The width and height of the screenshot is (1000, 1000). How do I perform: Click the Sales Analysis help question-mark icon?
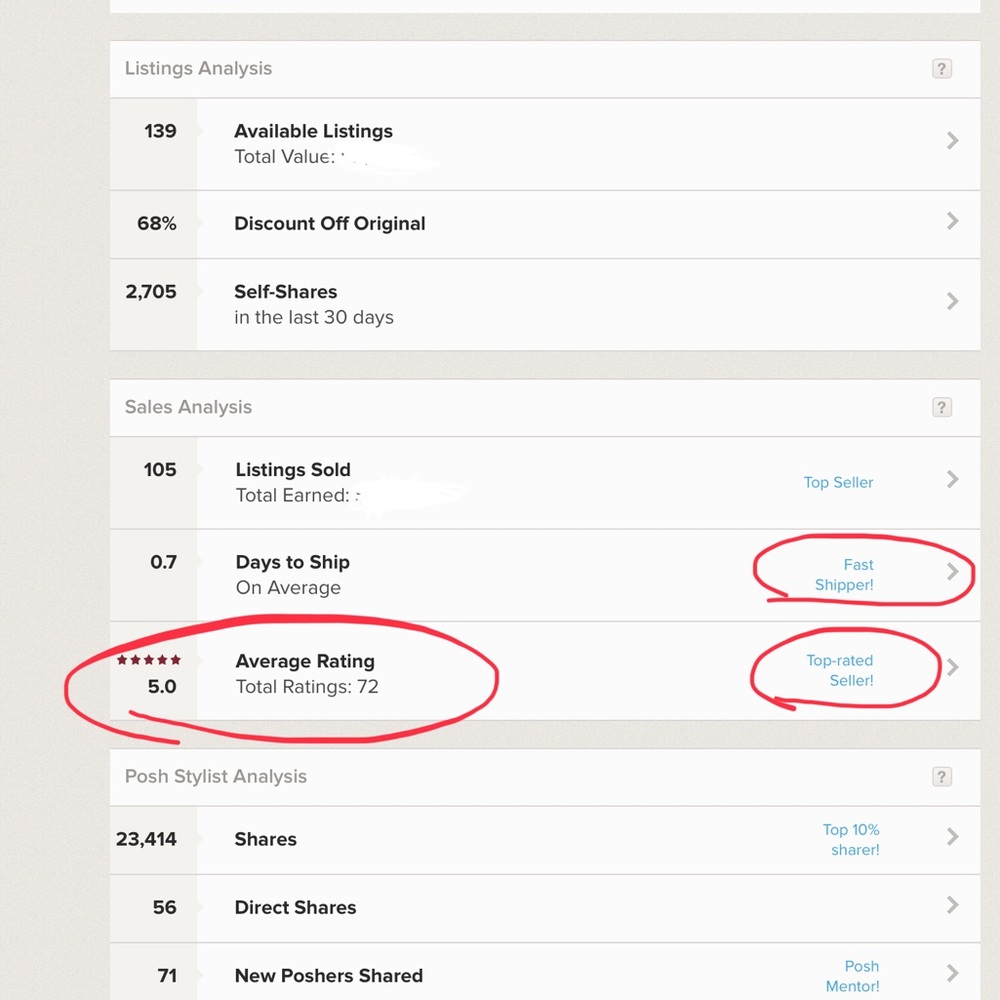tap(941, 407)
